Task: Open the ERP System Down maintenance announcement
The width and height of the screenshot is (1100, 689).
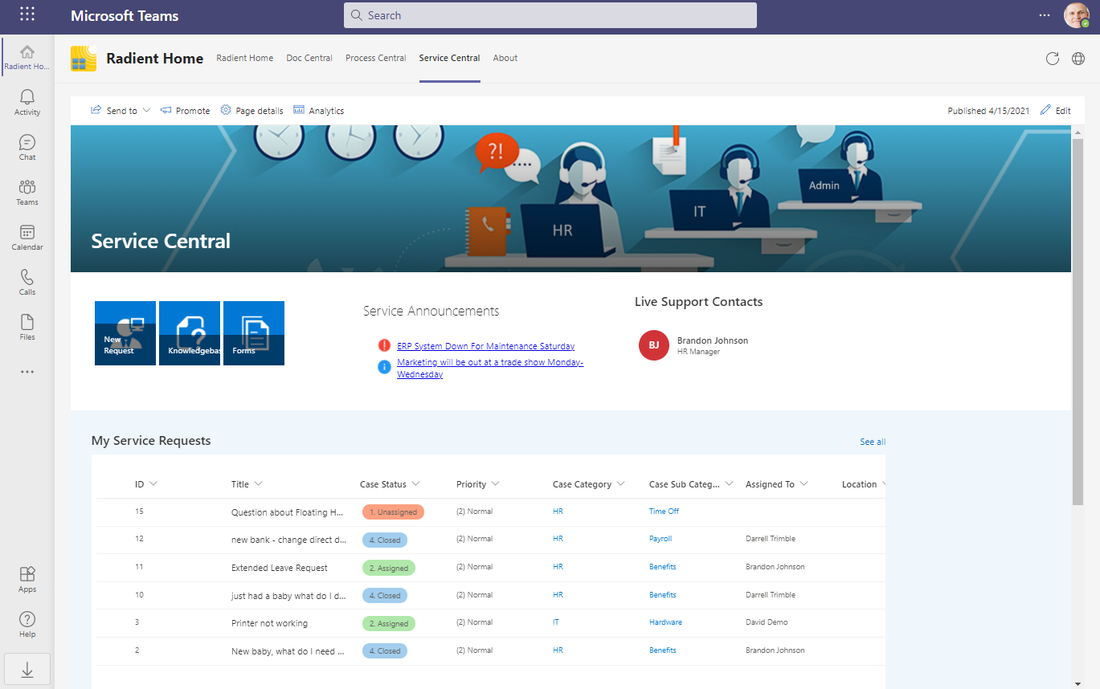Action: click(x=485, y=345)
